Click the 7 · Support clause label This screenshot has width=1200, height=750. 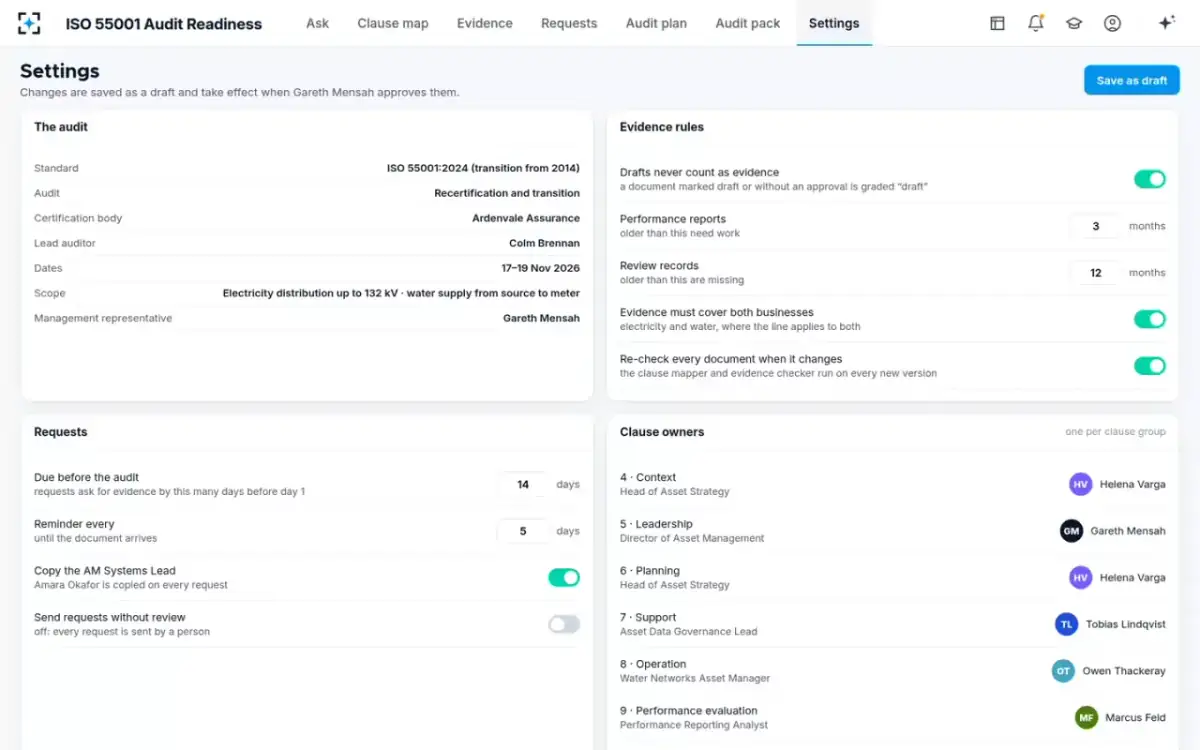pyautogui.click(x=648, y=617)
